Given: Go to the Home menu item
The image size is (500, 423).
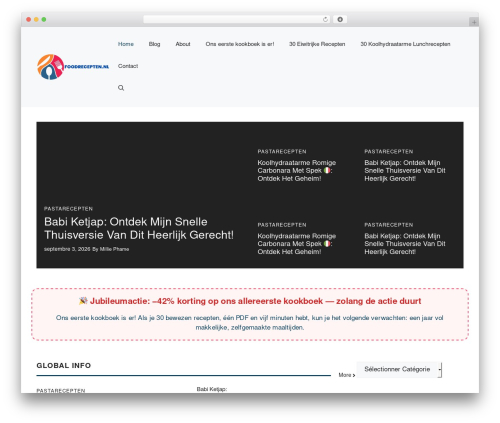Looking at the screenshot, I should (126, 44).
